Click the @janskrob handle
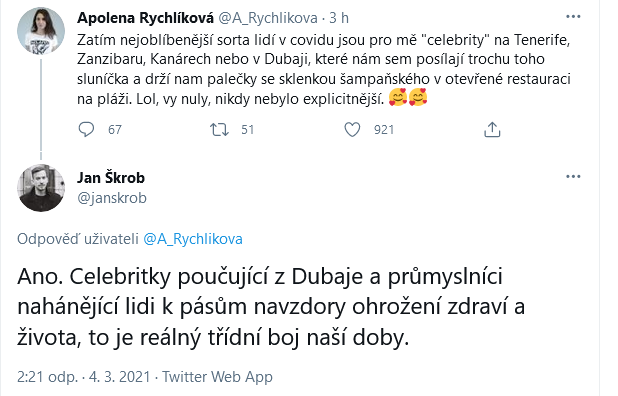 [112, 197]
